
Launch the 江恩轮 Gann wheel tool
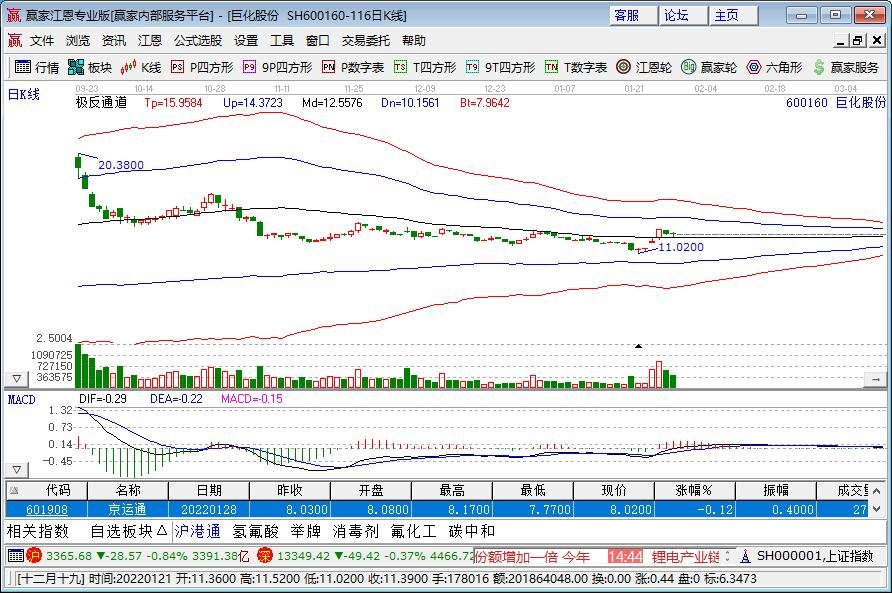pyautogui.click(x=644, y=67)
